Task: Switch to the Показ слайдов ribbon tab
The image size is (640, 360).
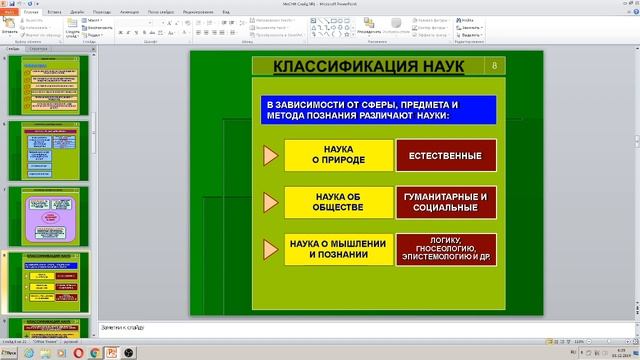Action: [161, 12]
